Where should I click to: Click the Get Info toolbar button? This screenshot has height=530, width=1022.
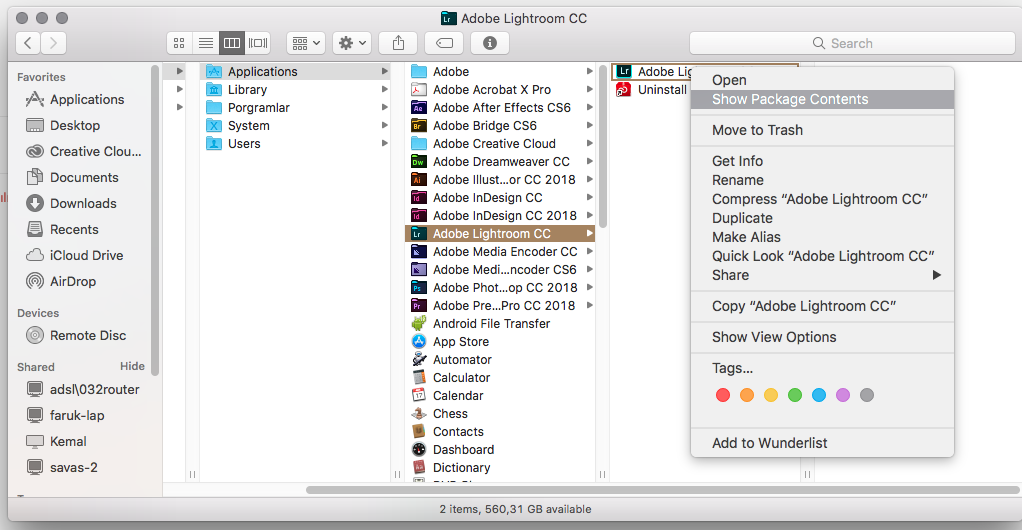[489, 43]
